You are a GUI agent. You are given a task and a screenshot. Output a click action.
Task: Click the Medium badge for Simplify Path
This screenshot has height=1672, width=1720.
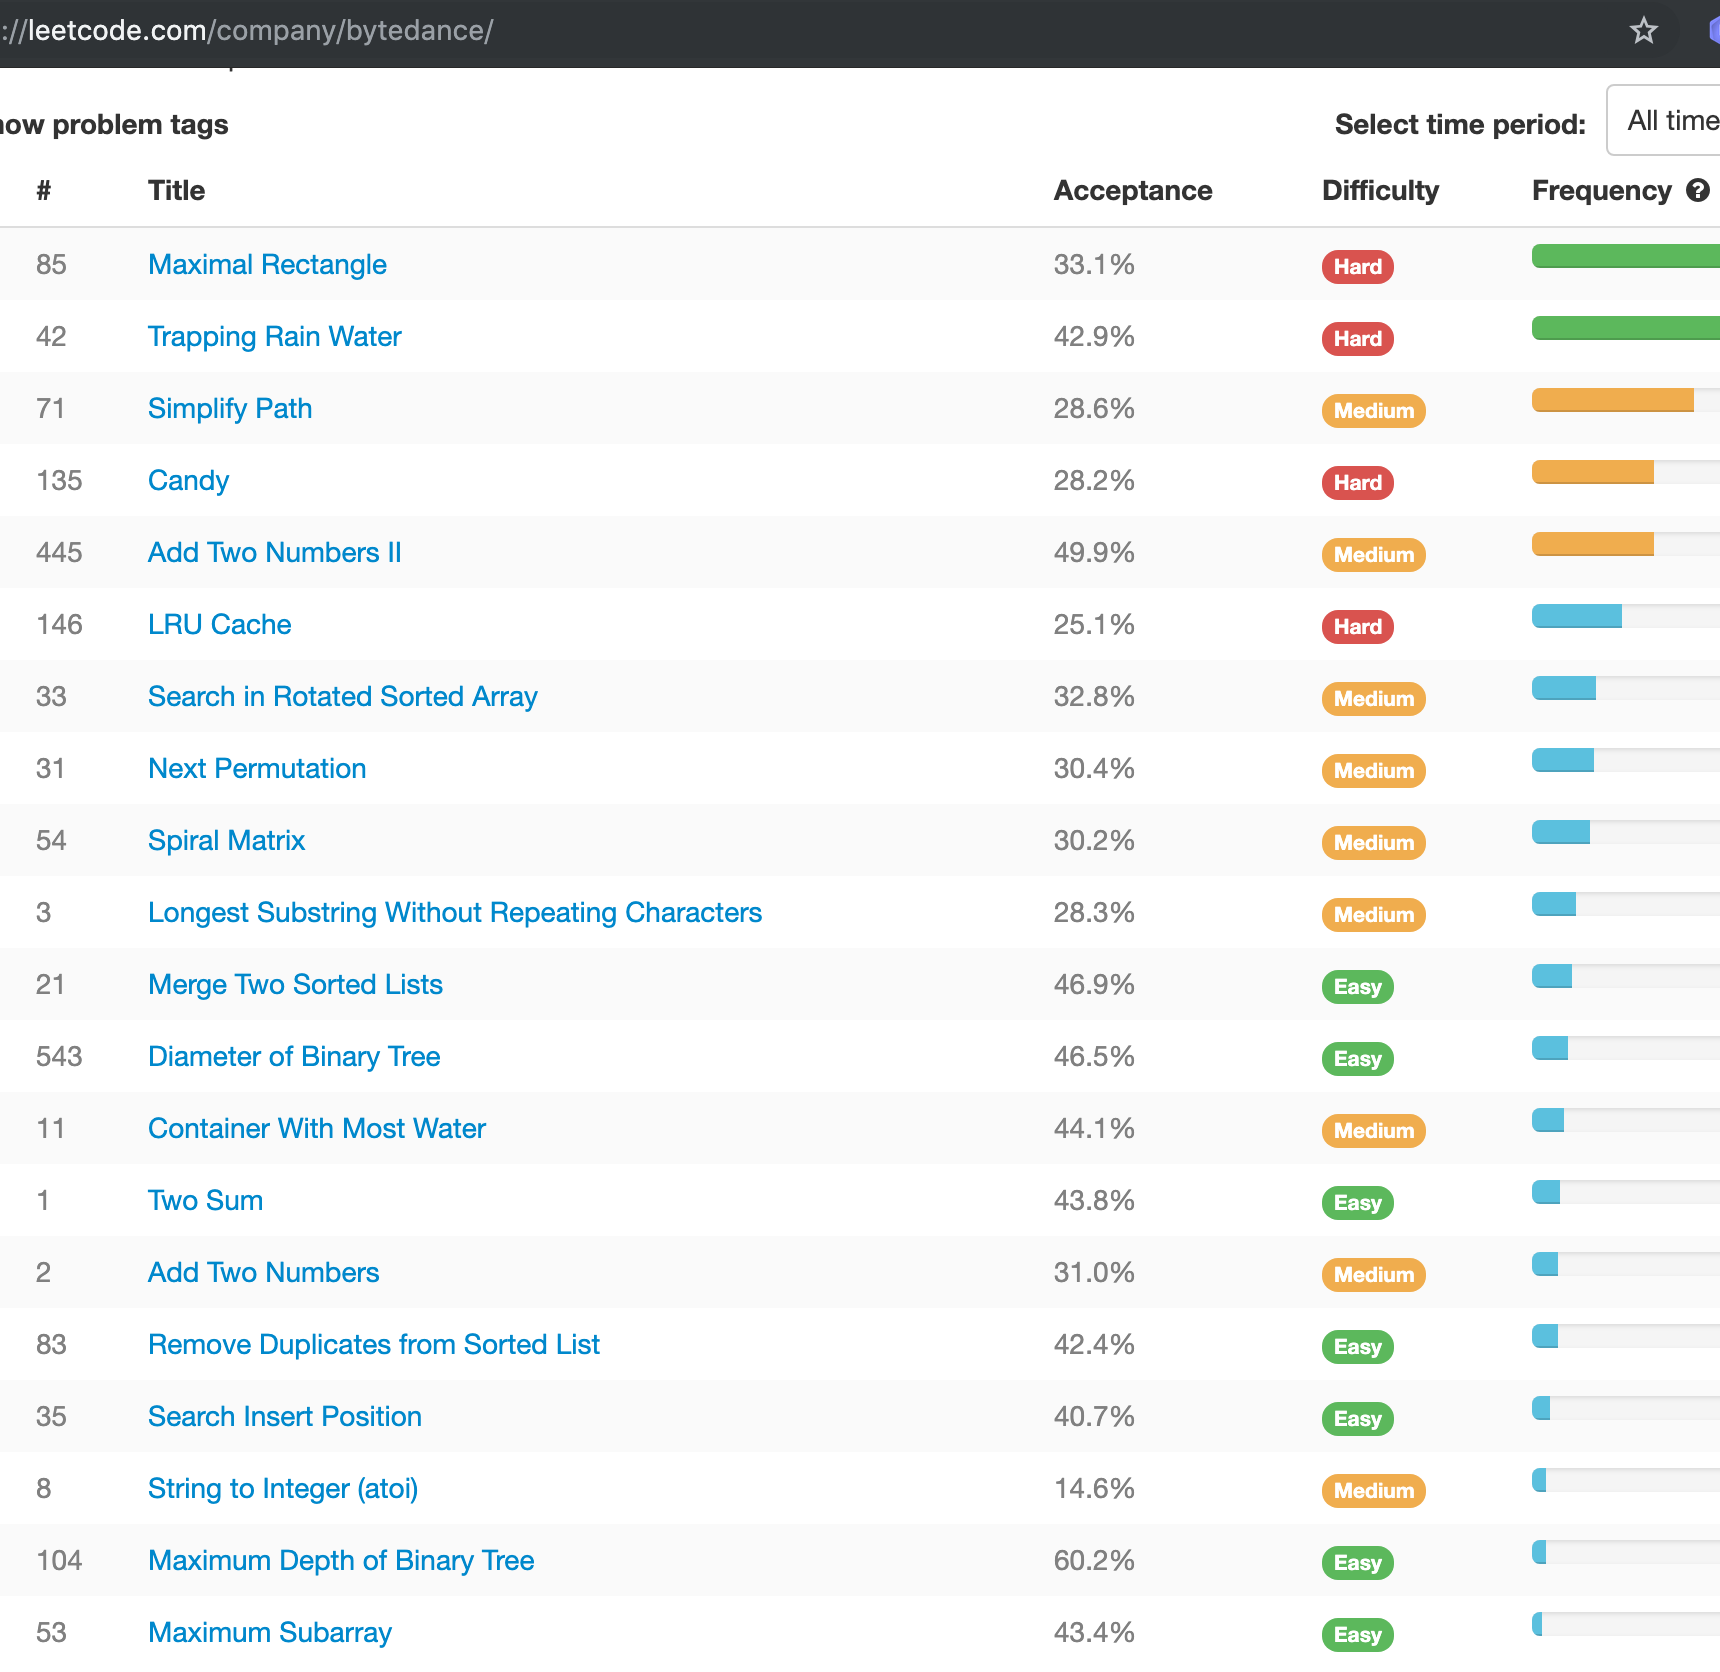[x=1373, y=411]
